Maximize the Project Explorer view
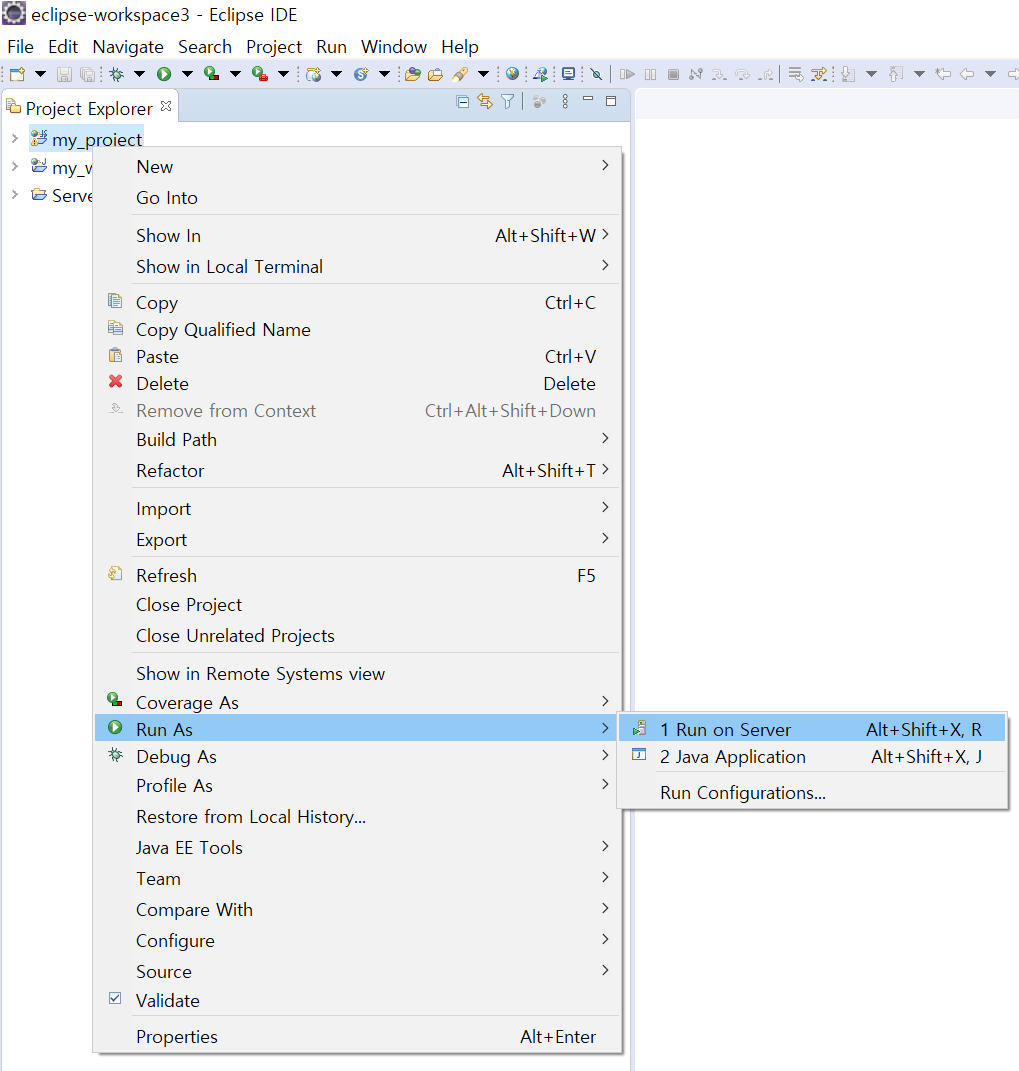This screenshot has width=1019, height=1071. [x=610, y=101]
